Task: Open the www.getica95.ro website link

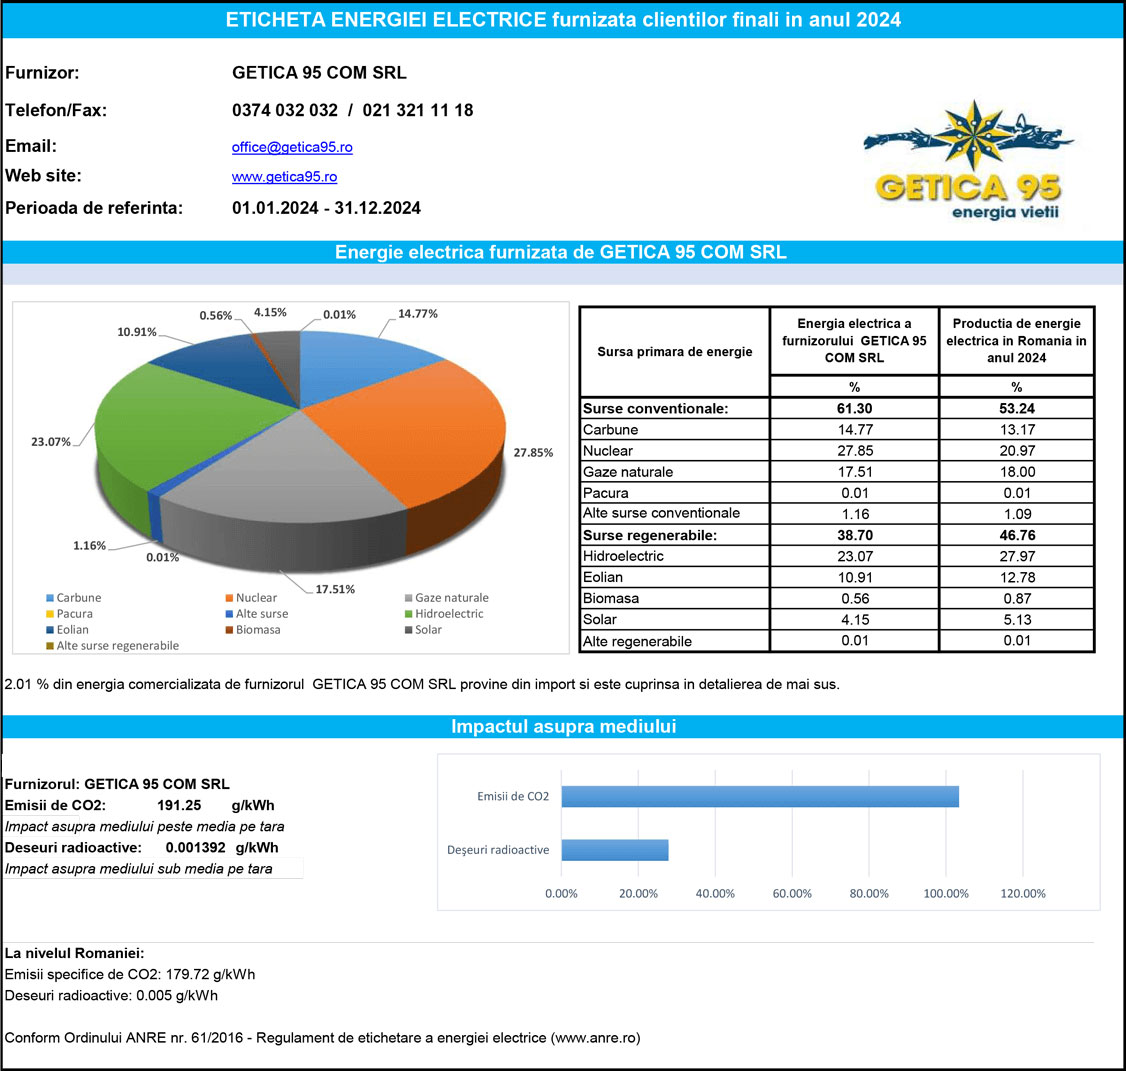Action: [284, 177]
